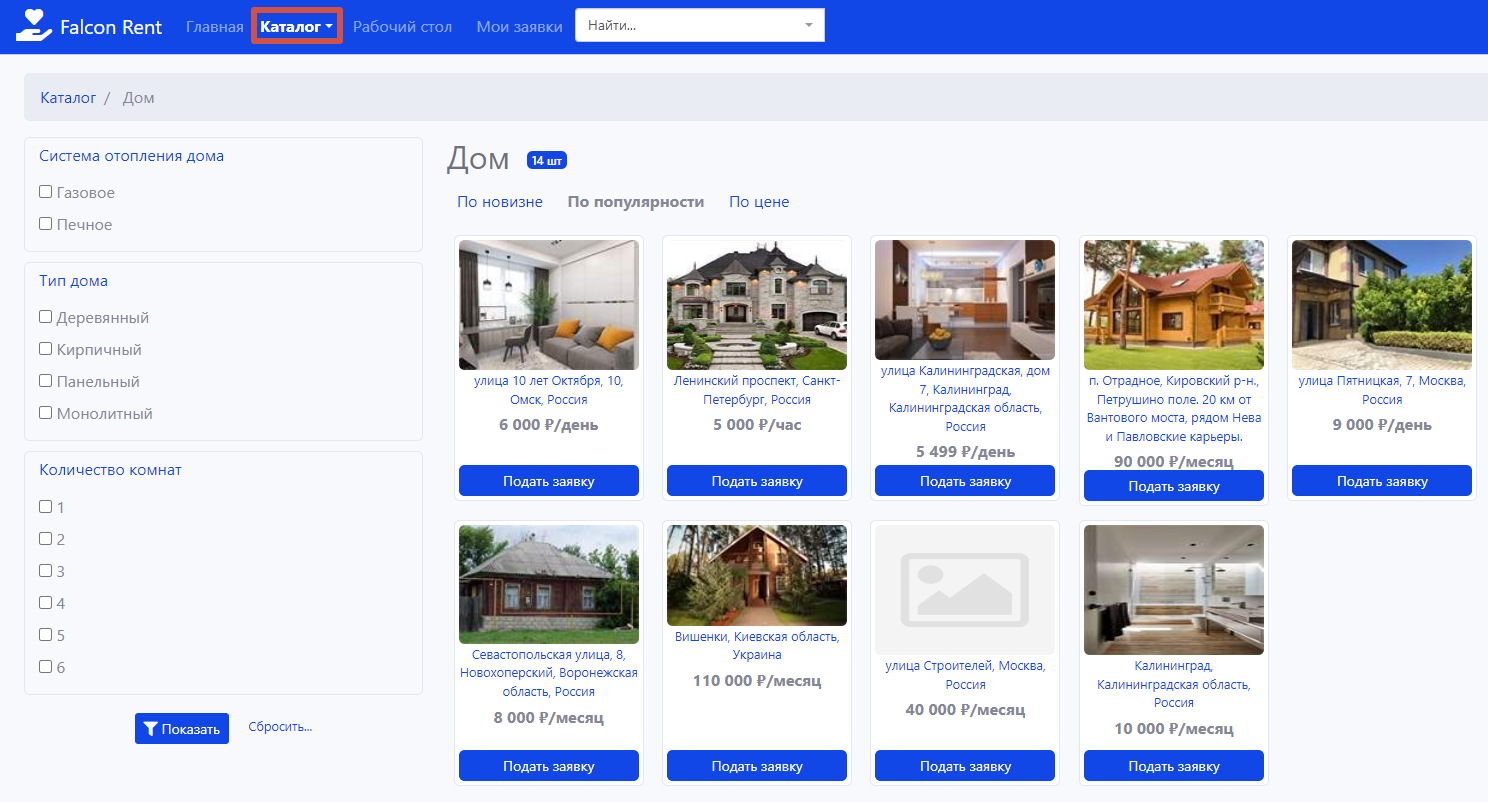Check the 3 rooms checkbox
1488x802 pixels.
click(x=46, y=571)
